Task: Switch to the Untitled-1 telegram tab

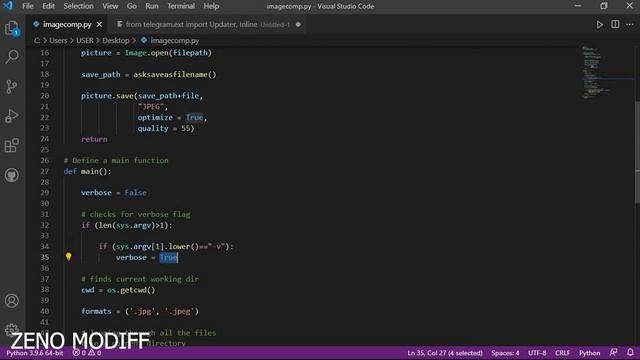Action: [209, 24]
